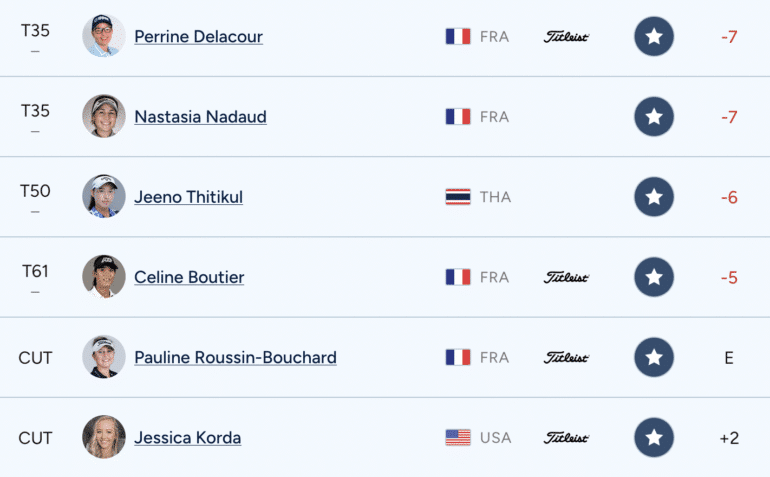Click Nastasia Nadaud's profile photo
The image size is (770, 477).
pyautogui.click(x=104, y=116)
